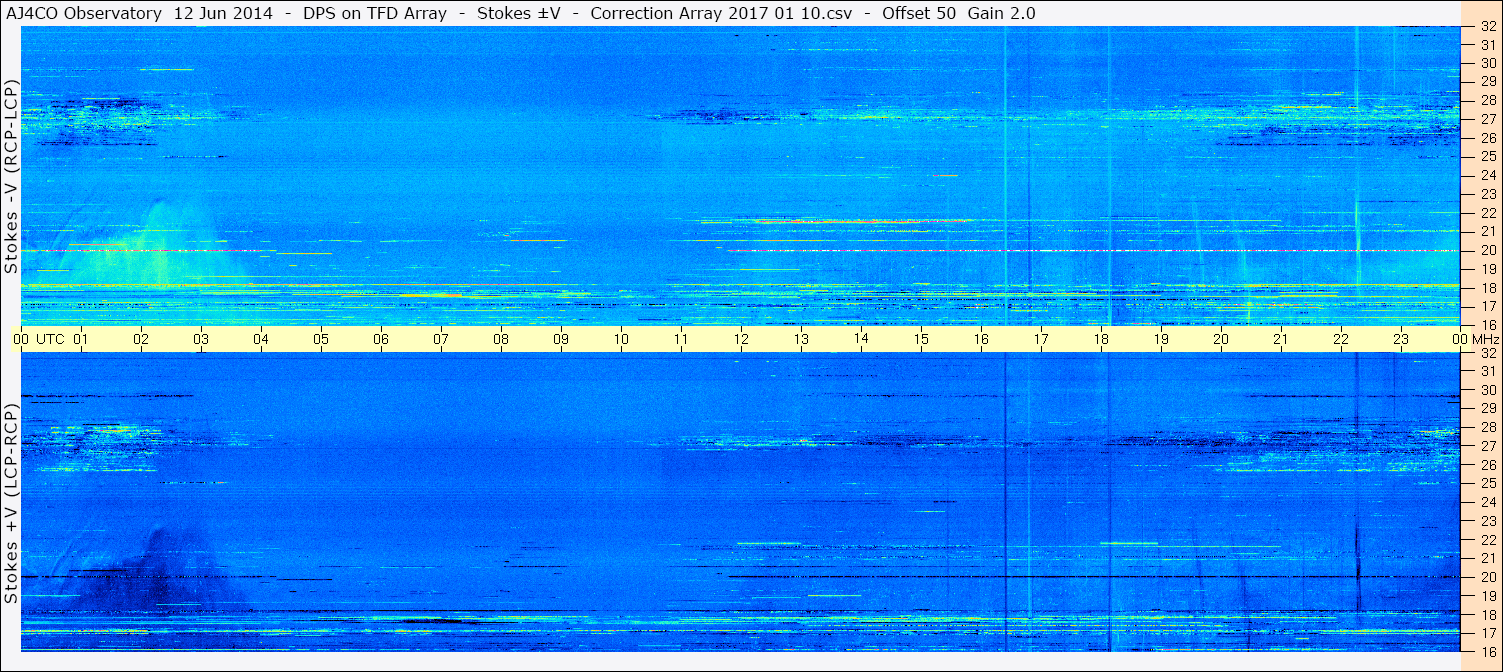Viewport: 1503px width, 672px height.
Task: Select the 18 hour time marker
Action: tap(1101, 339)
